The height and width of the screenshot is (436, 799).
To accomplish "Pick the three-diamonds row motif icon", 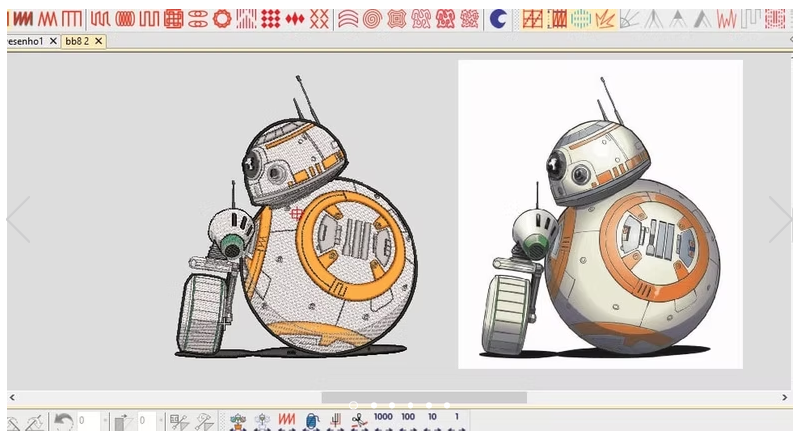I will (295, 19).
